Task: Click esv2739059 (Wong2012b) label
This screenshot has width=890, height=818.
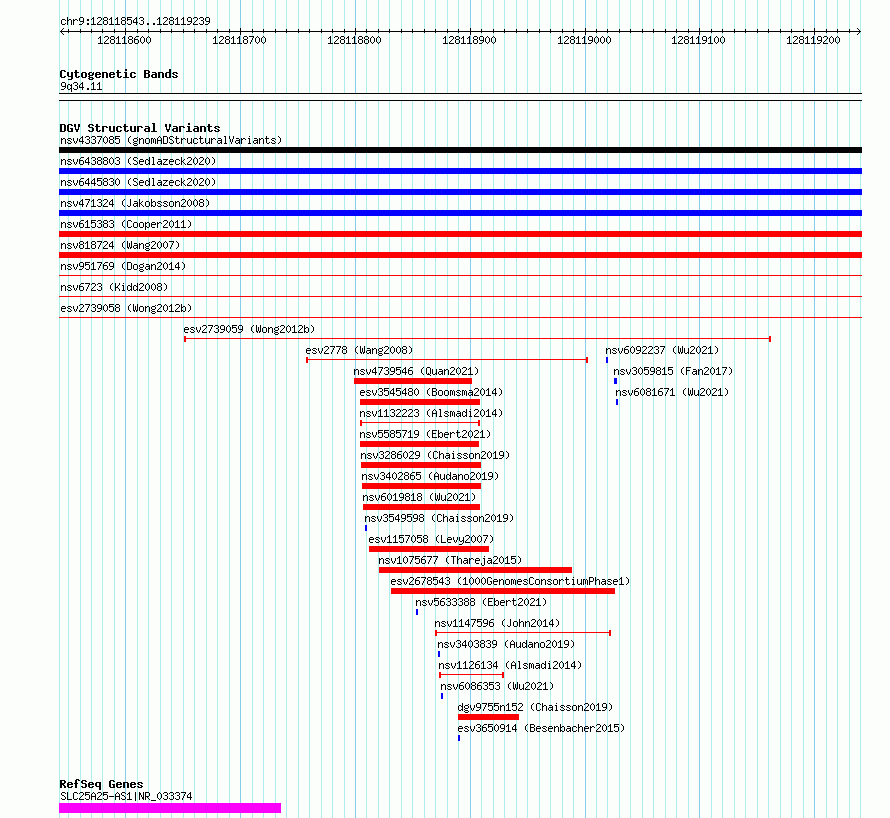Action: pyautogui.click(x=249, y=329)
